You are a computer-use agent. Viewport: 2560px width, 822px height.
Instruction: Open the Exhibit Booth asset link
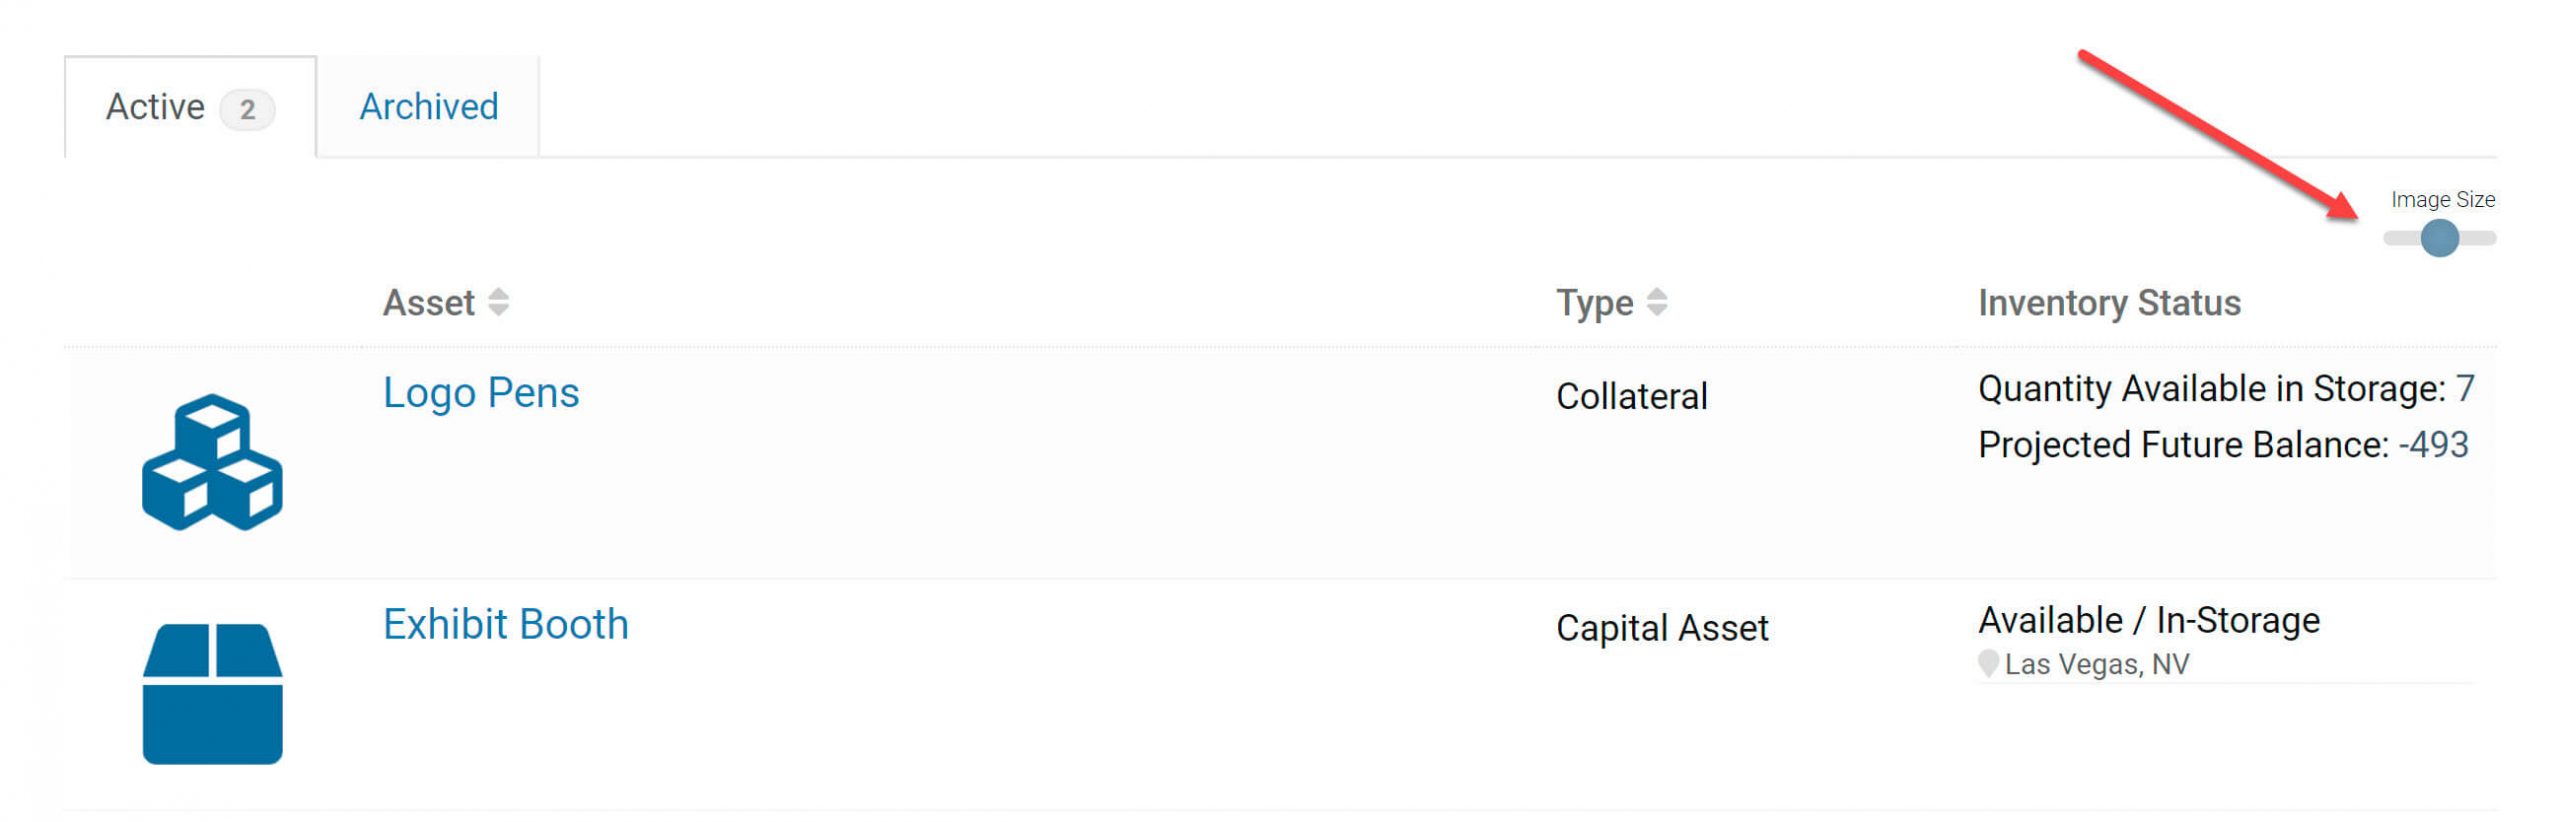point(505,625)
